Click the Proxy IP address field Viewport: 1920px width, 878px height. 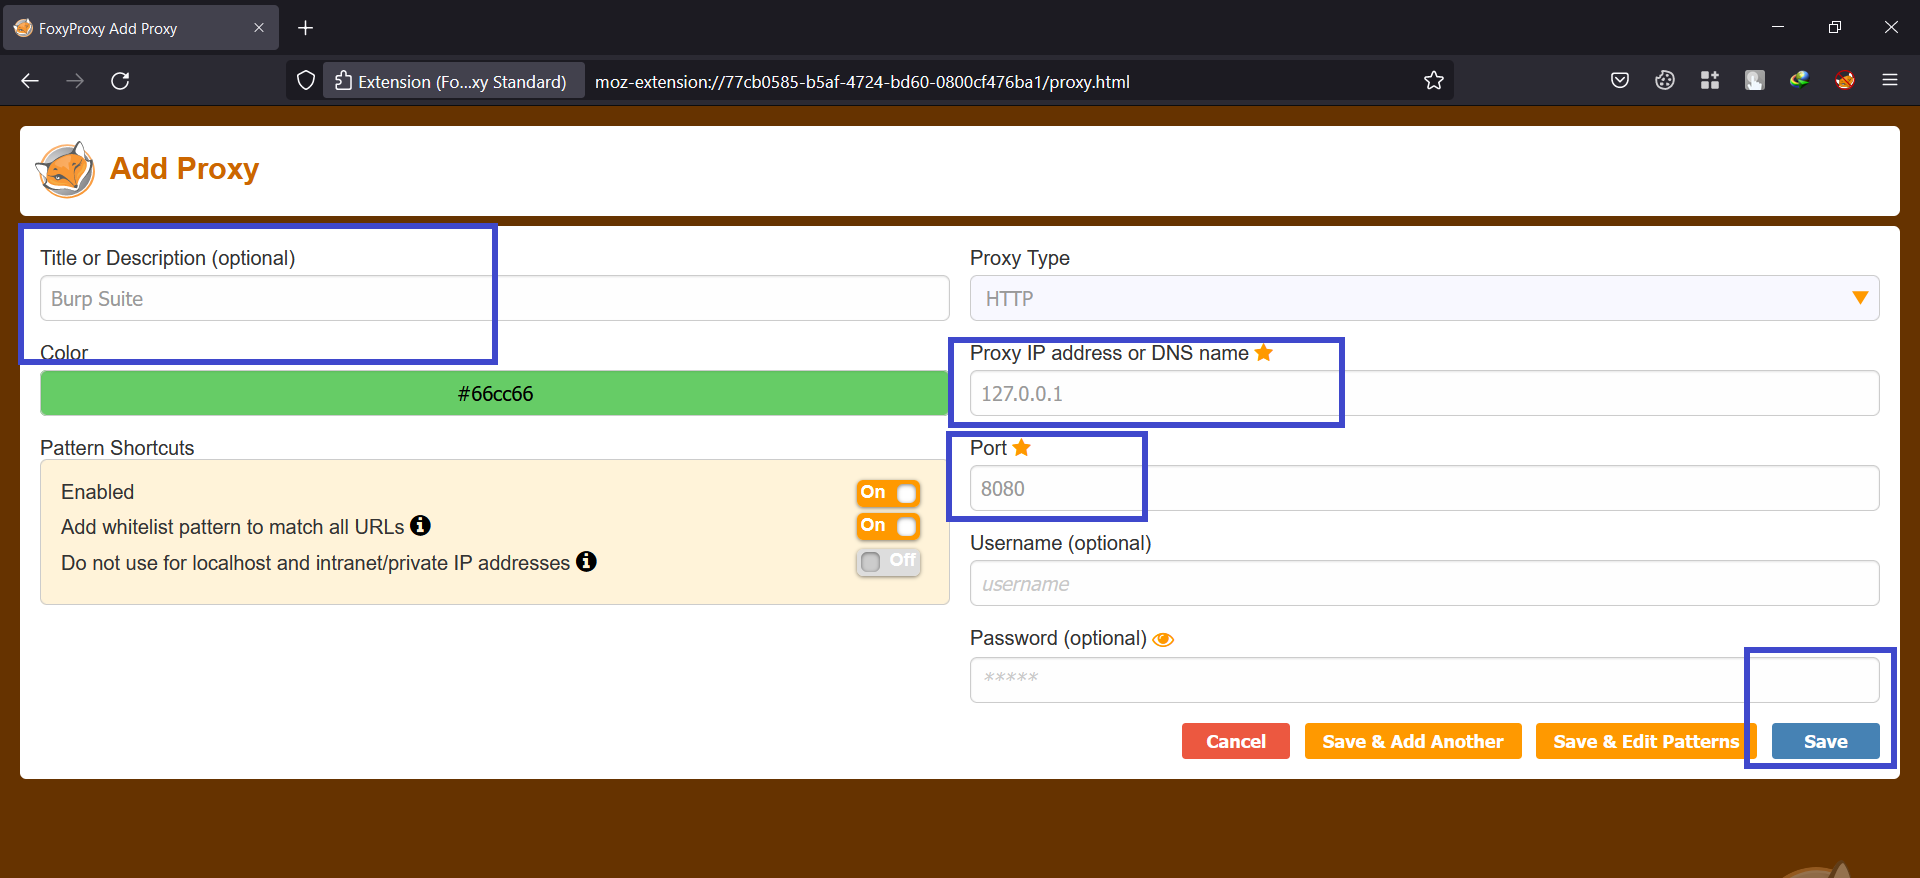[x=1424, y=393]
